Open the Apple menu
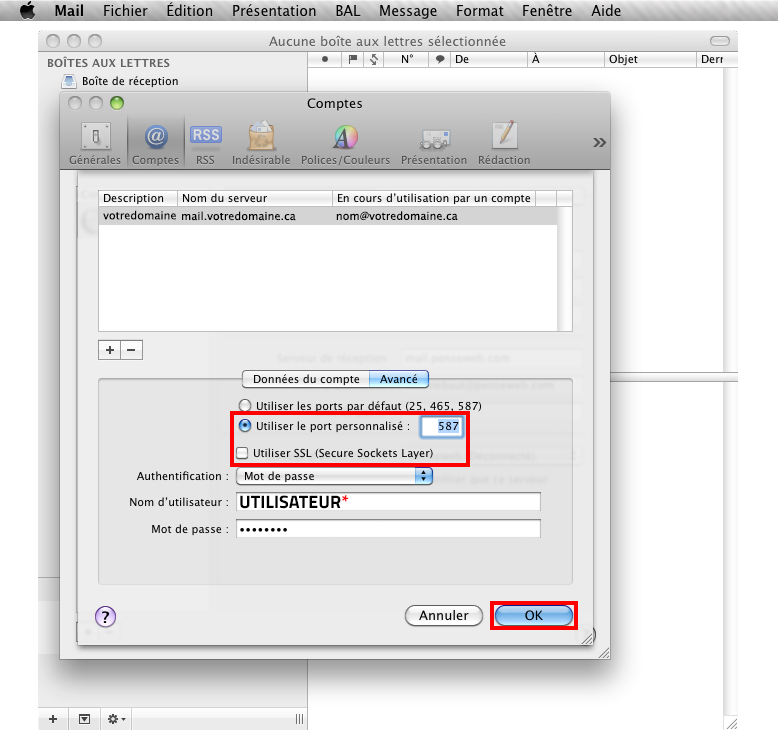Viewport: 778px width, 732px height. tap(27, 10)
